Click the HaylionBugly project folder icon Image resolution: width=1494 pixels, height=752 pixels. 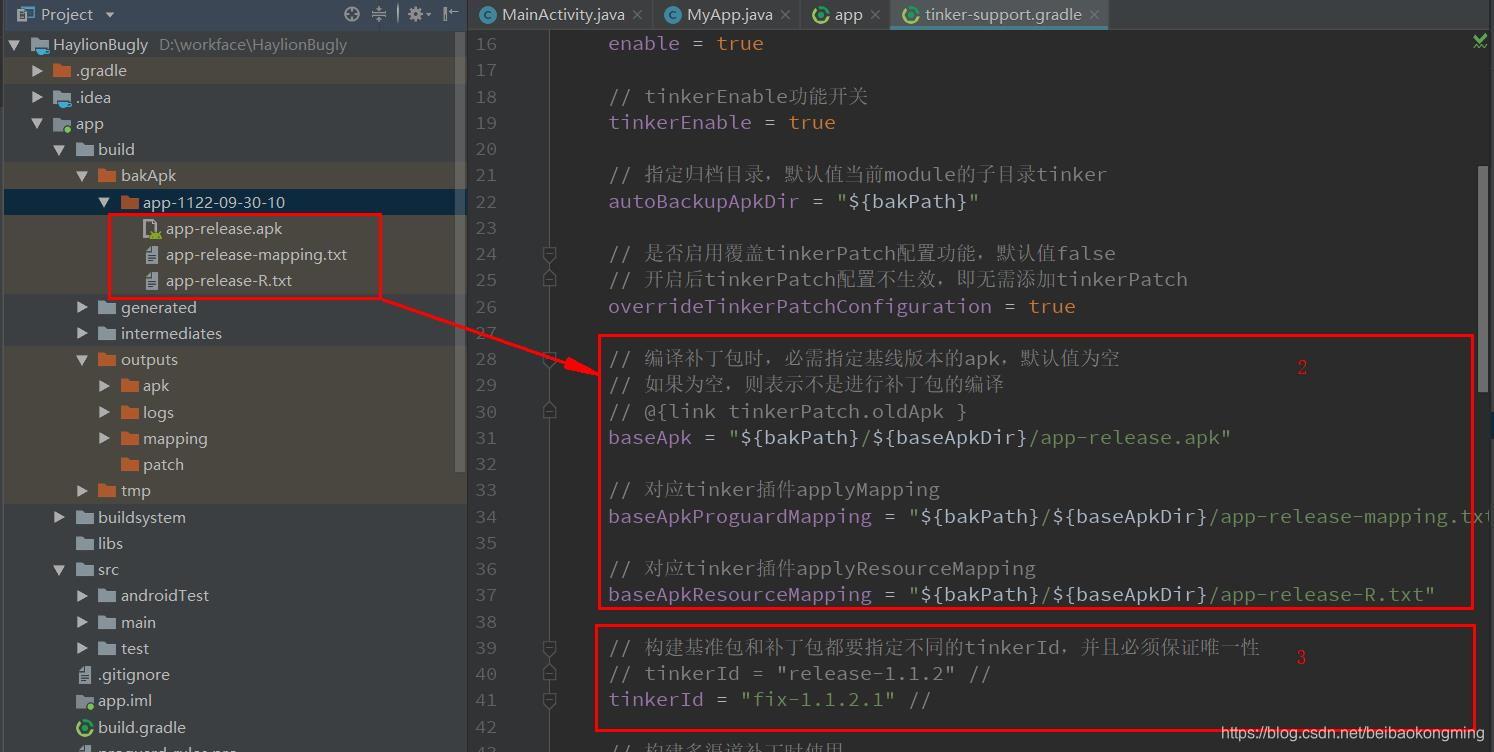point(40,45)
